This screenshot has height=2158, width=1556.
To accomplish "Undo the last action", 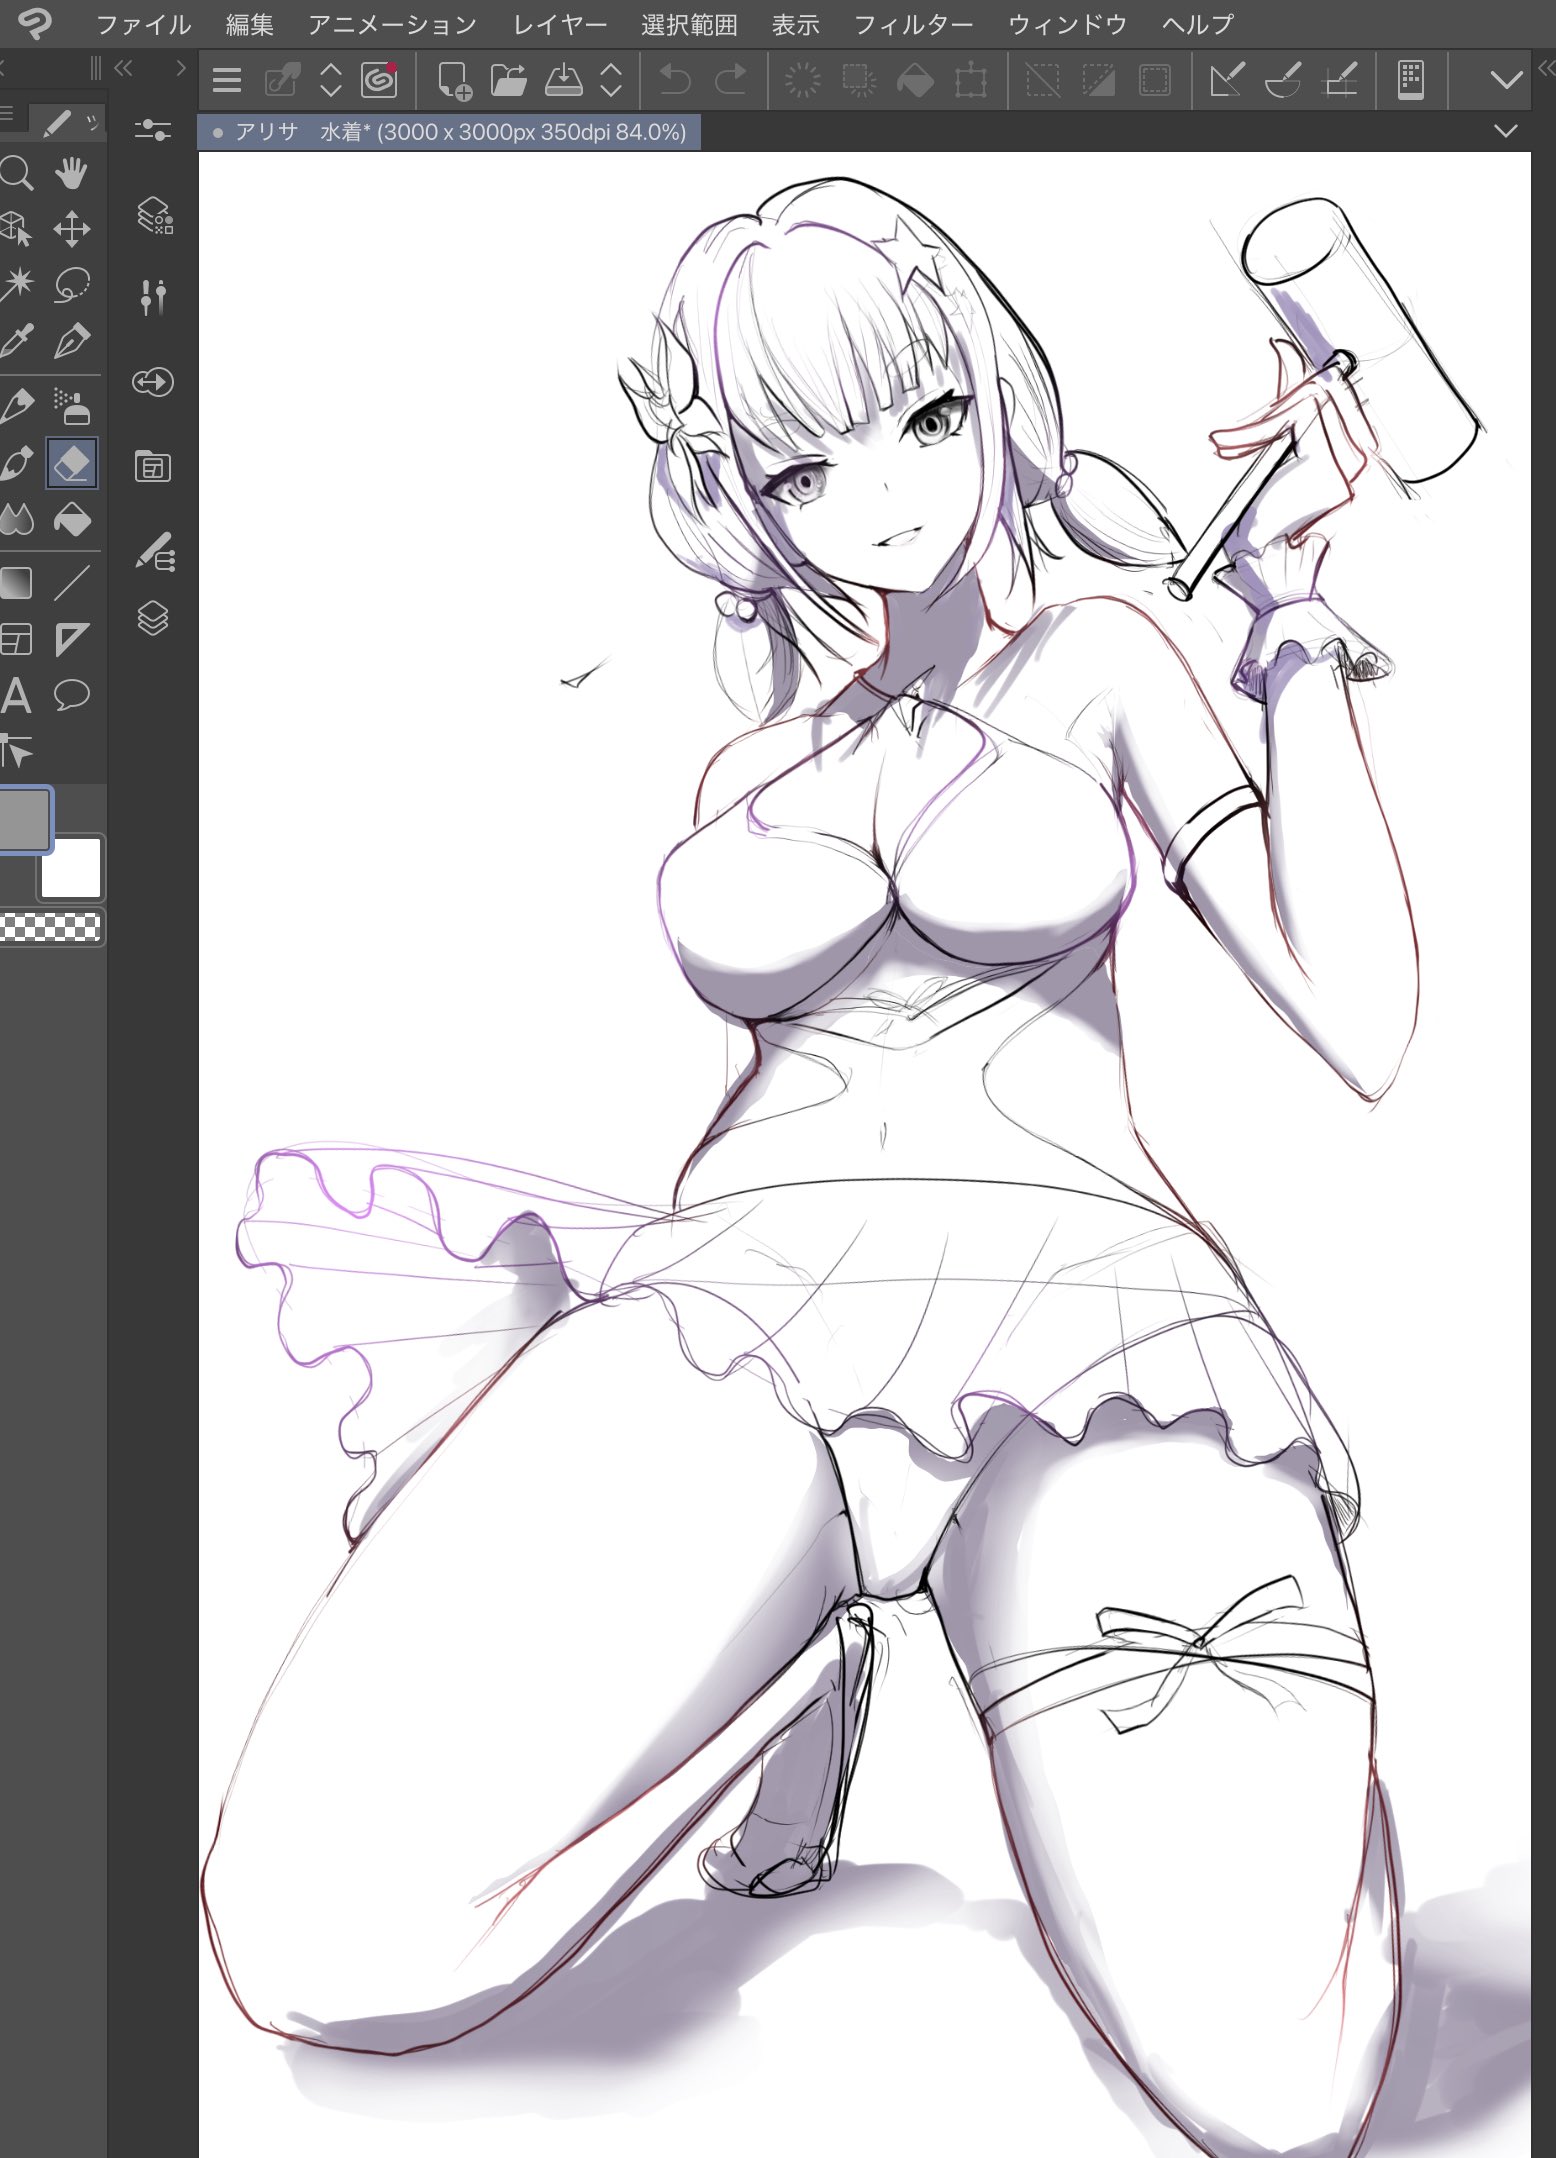I will [675, 79].
